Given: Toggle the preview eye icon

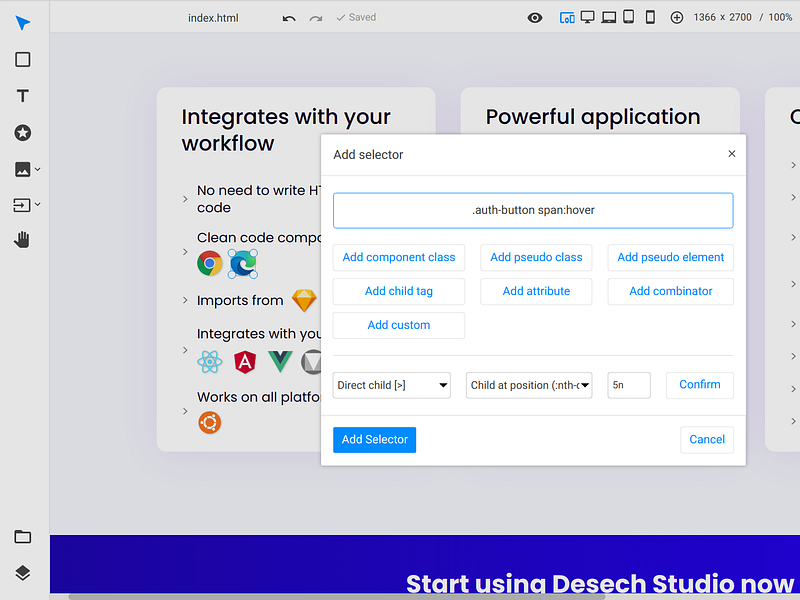Looking at the screenshot, I should (535, 18).
